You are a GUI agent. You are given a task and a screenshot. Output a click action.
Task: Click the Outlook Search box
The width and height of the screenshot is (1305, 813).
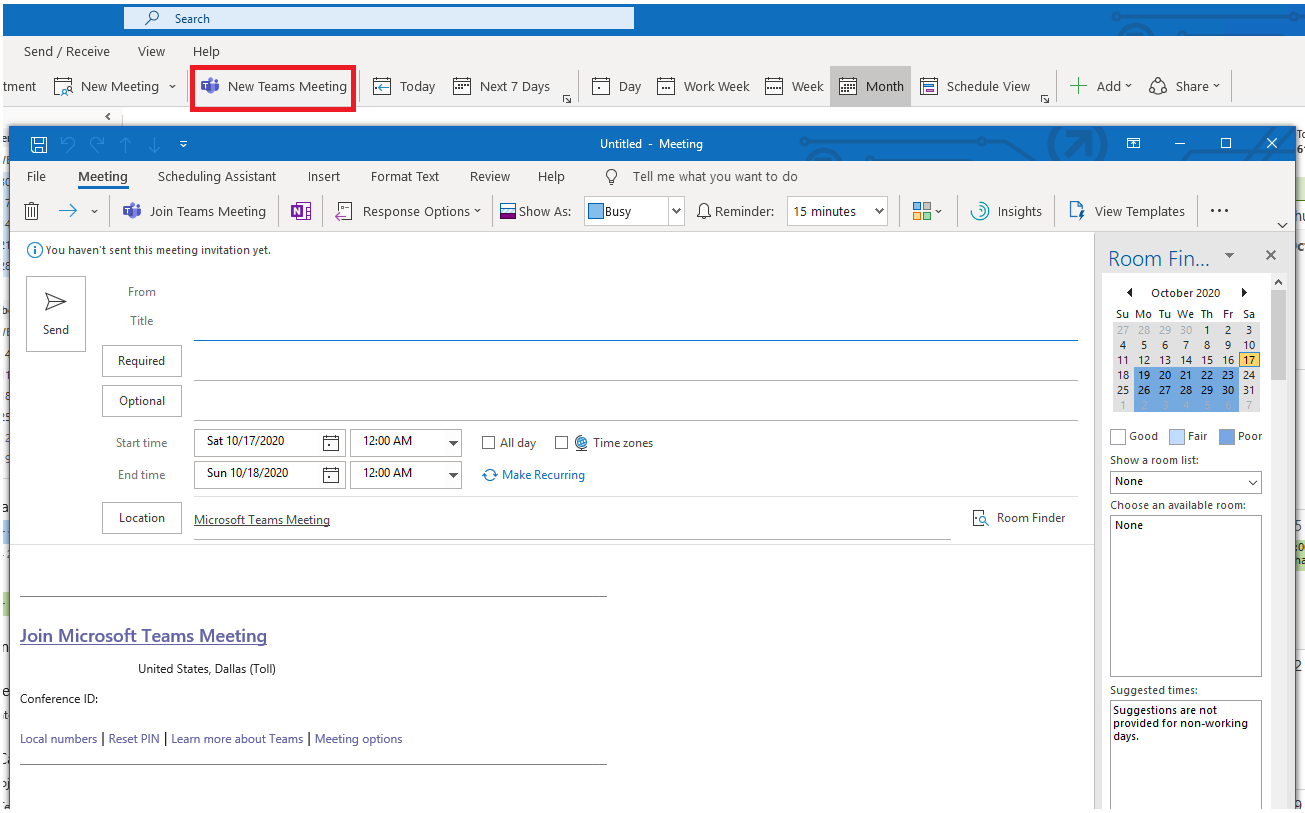pos(379,18)
